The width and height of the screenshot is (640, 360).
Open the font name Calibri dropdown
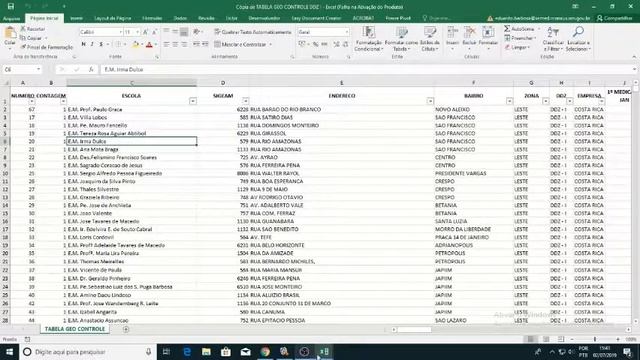pos(120,32)
